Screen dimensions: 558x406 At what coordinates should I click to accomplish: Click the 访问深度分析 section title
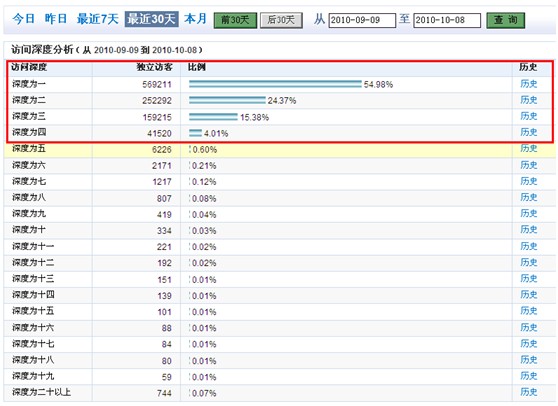tap(42, 49)
